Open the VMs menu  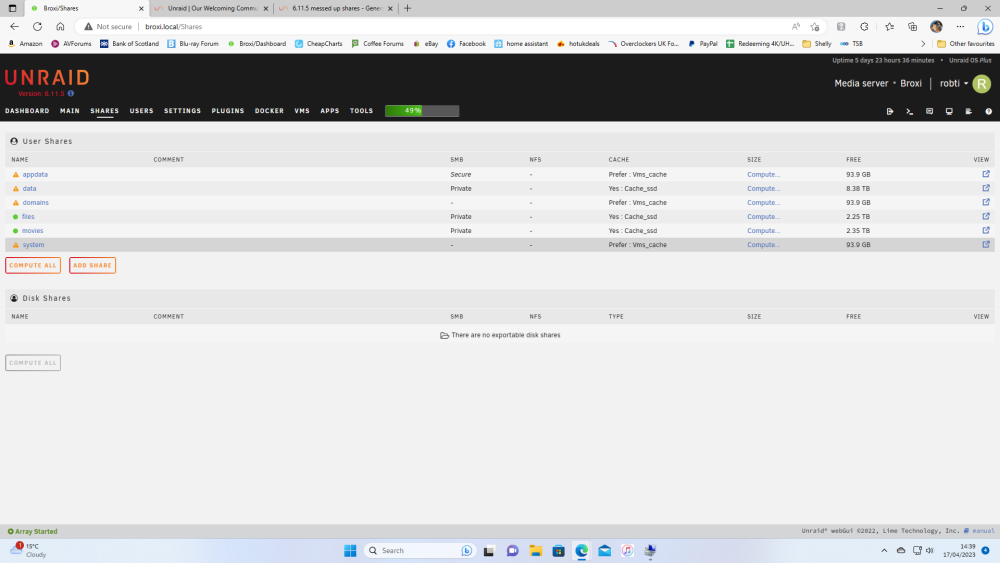click(x=302, y=111)
